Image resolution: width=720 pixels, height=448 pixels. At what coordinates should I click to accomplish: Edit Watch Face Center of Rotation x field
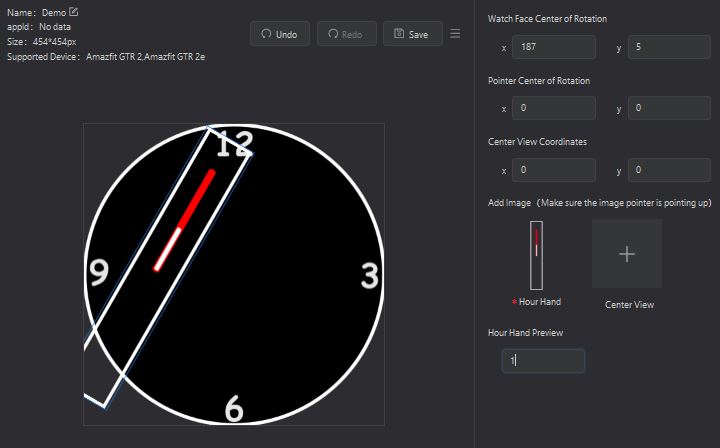point(554,47)
